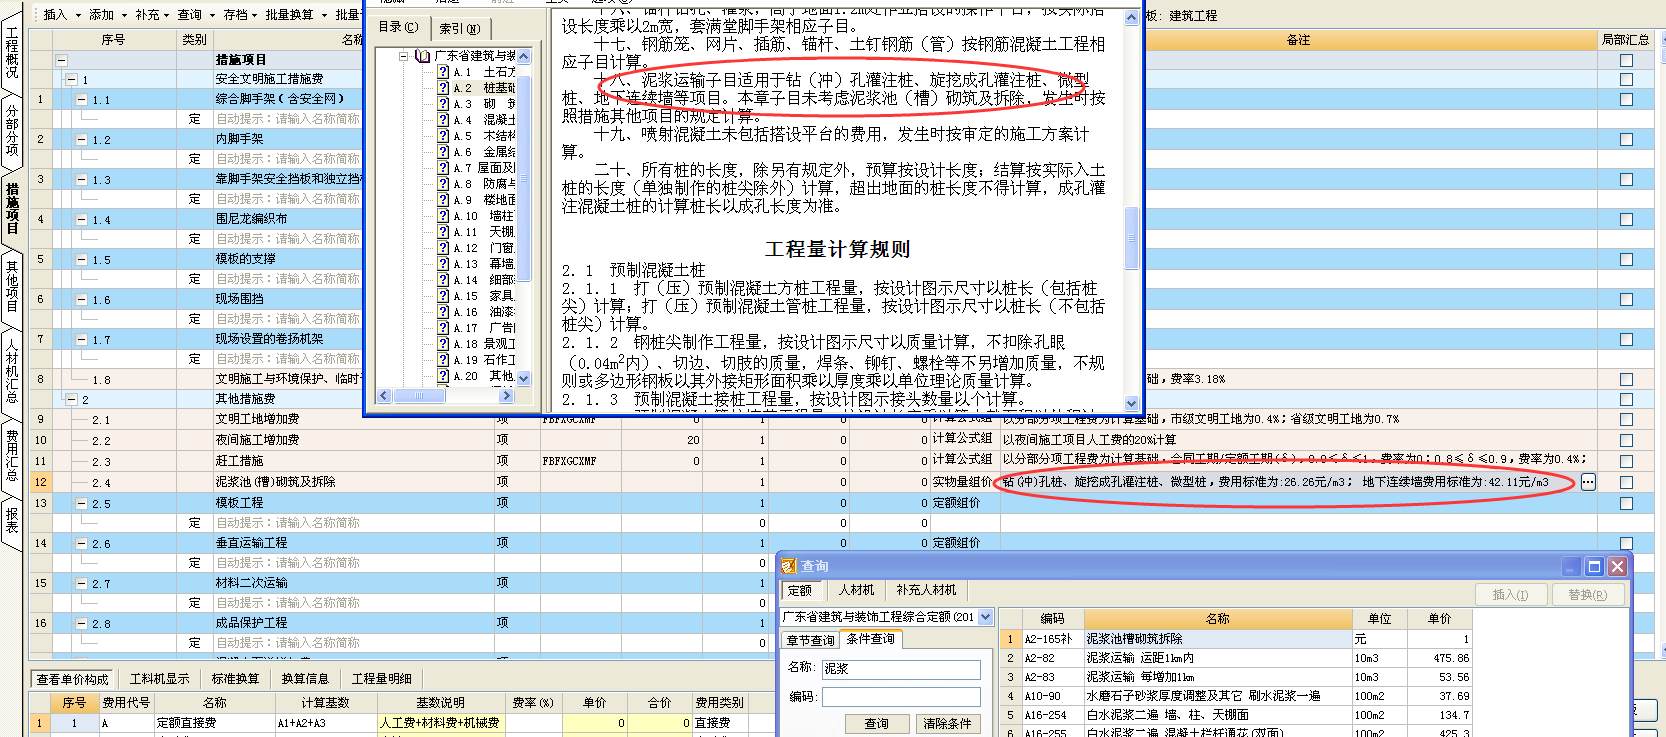Image resolution: width=1666 pixels, height=737 pixels.
Task: Toggle 局部汇总 checkbox for row 1.5
Action: (x=1626, y=260)
